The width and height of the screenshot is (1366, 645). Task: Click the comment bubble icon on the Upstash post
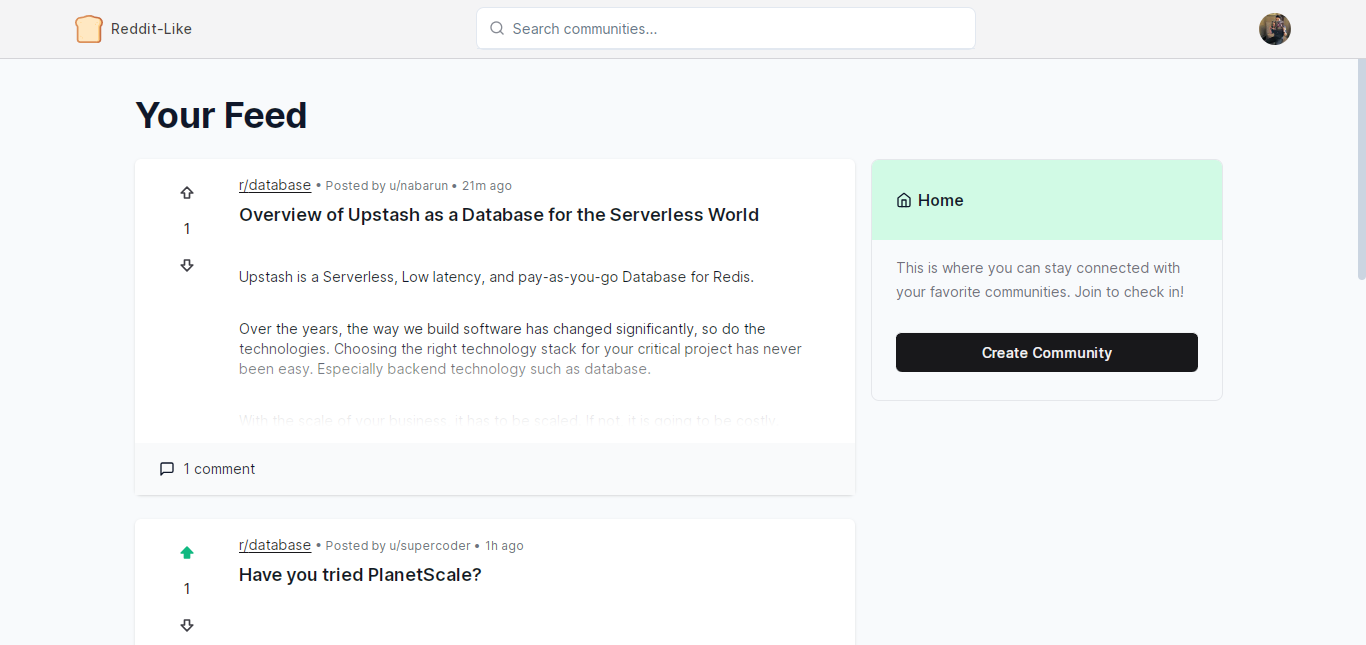tap(167, 469)
